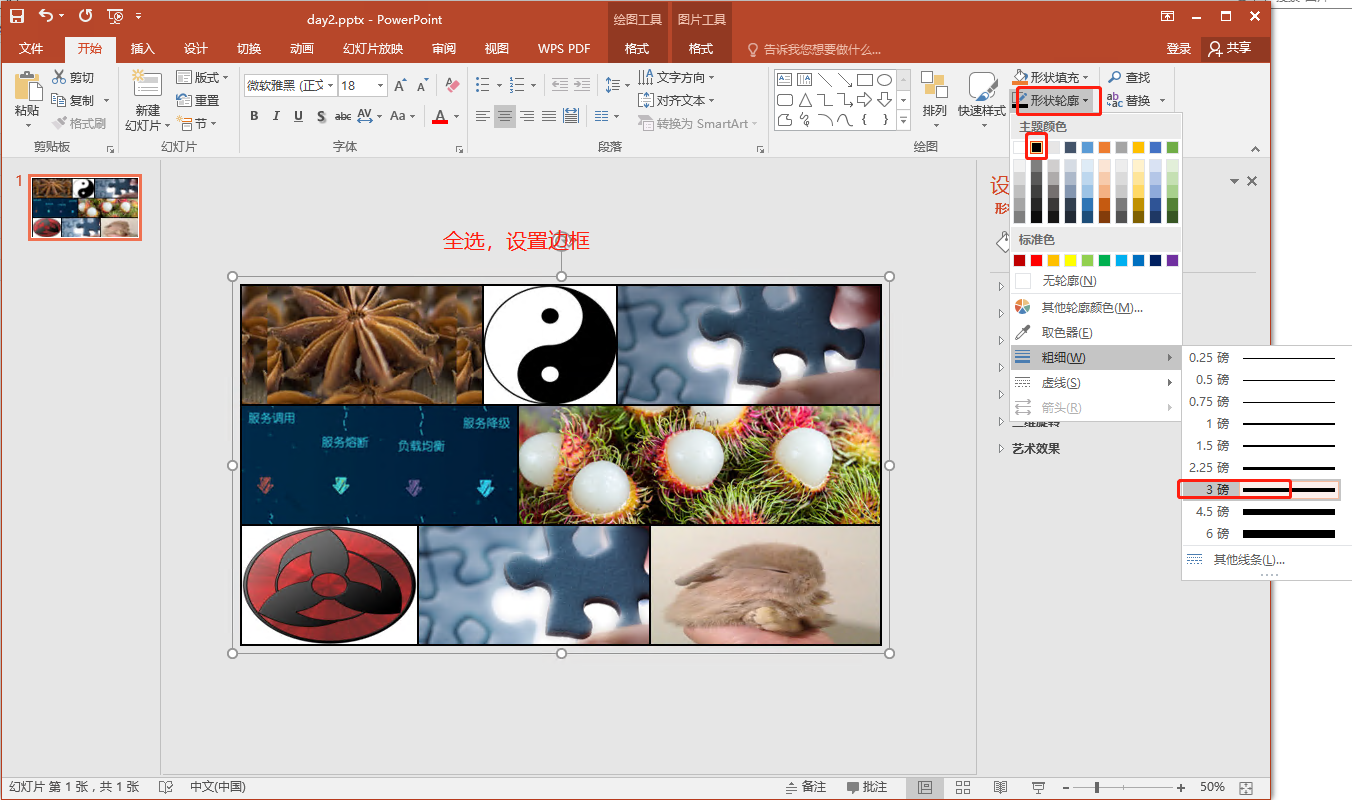This screenshot has height=800, width=1352.
Task: Switch to the 幻灯片放映 slideshow tab
Action: [x=373, y=49]
